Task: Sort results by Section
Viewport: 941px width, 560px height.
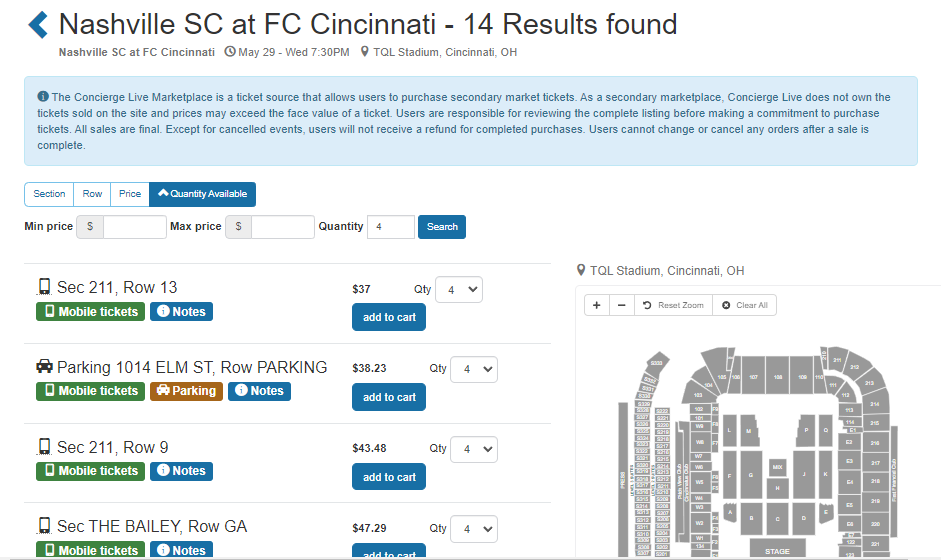Action: [x=49, y=194]
